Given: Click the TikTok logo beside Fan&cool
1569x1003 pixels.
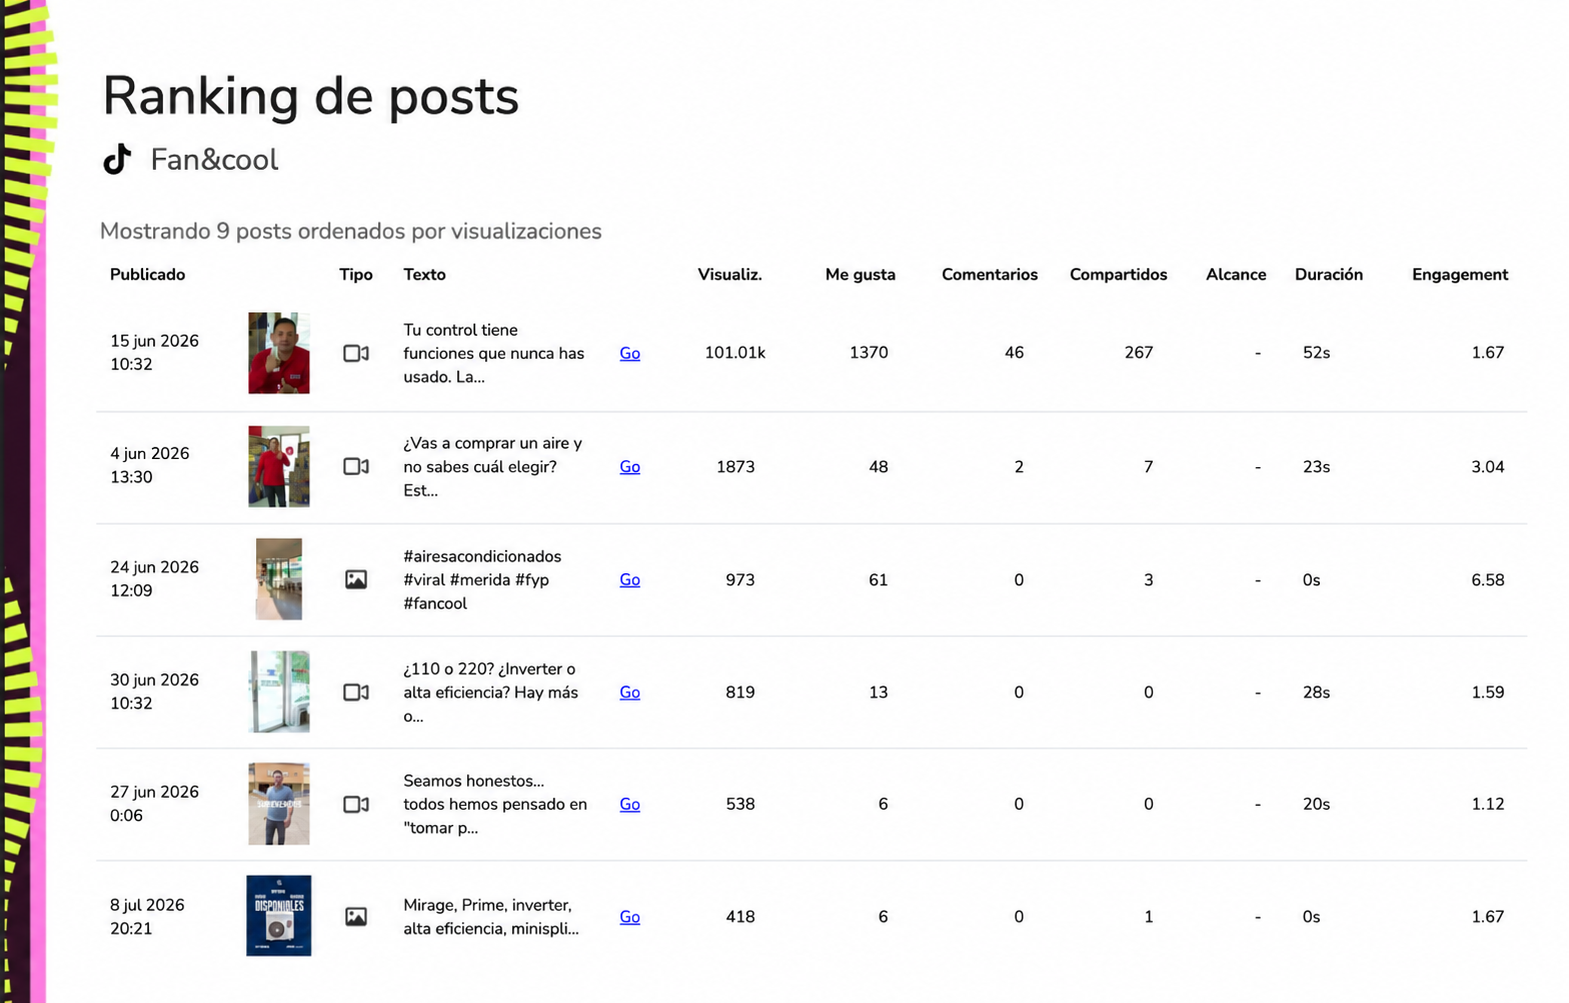Looking at the screenshot, I should coord(117,159).
